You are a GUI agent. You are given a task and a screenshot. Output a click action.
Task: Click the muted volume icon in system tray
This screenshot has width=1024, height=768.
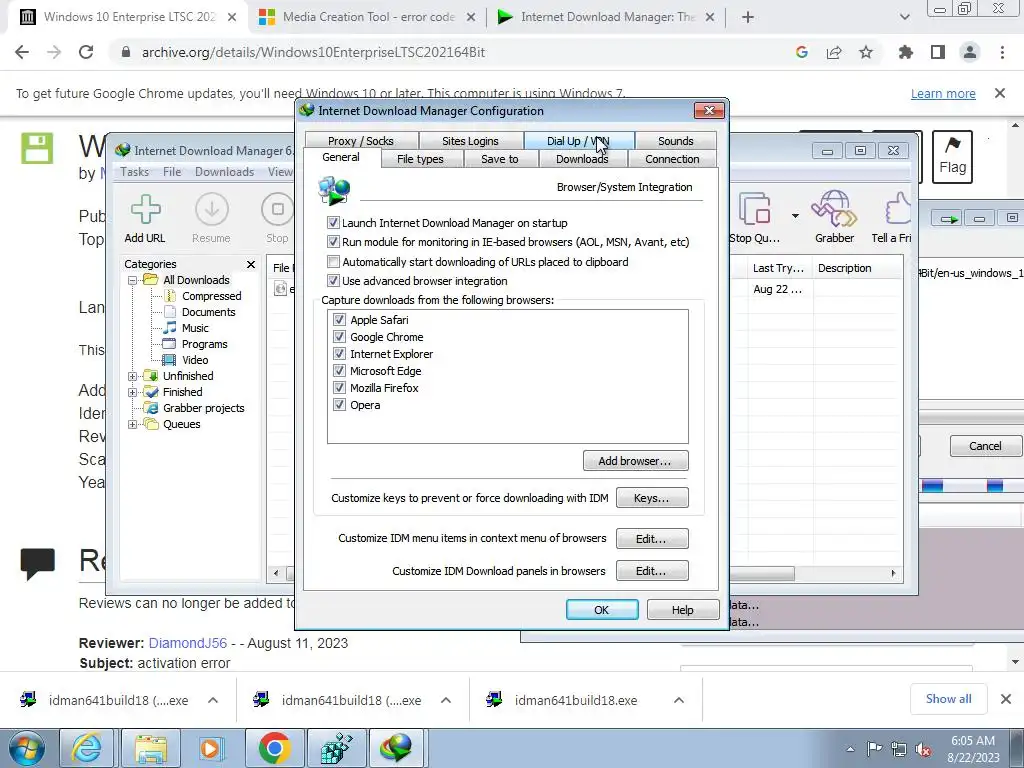(x=923, y=749)
